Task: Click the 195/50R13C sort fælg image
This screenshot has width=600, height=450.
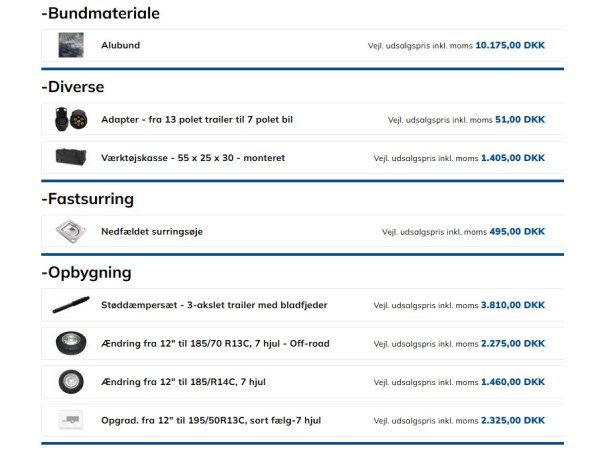Action: (71, 420)
